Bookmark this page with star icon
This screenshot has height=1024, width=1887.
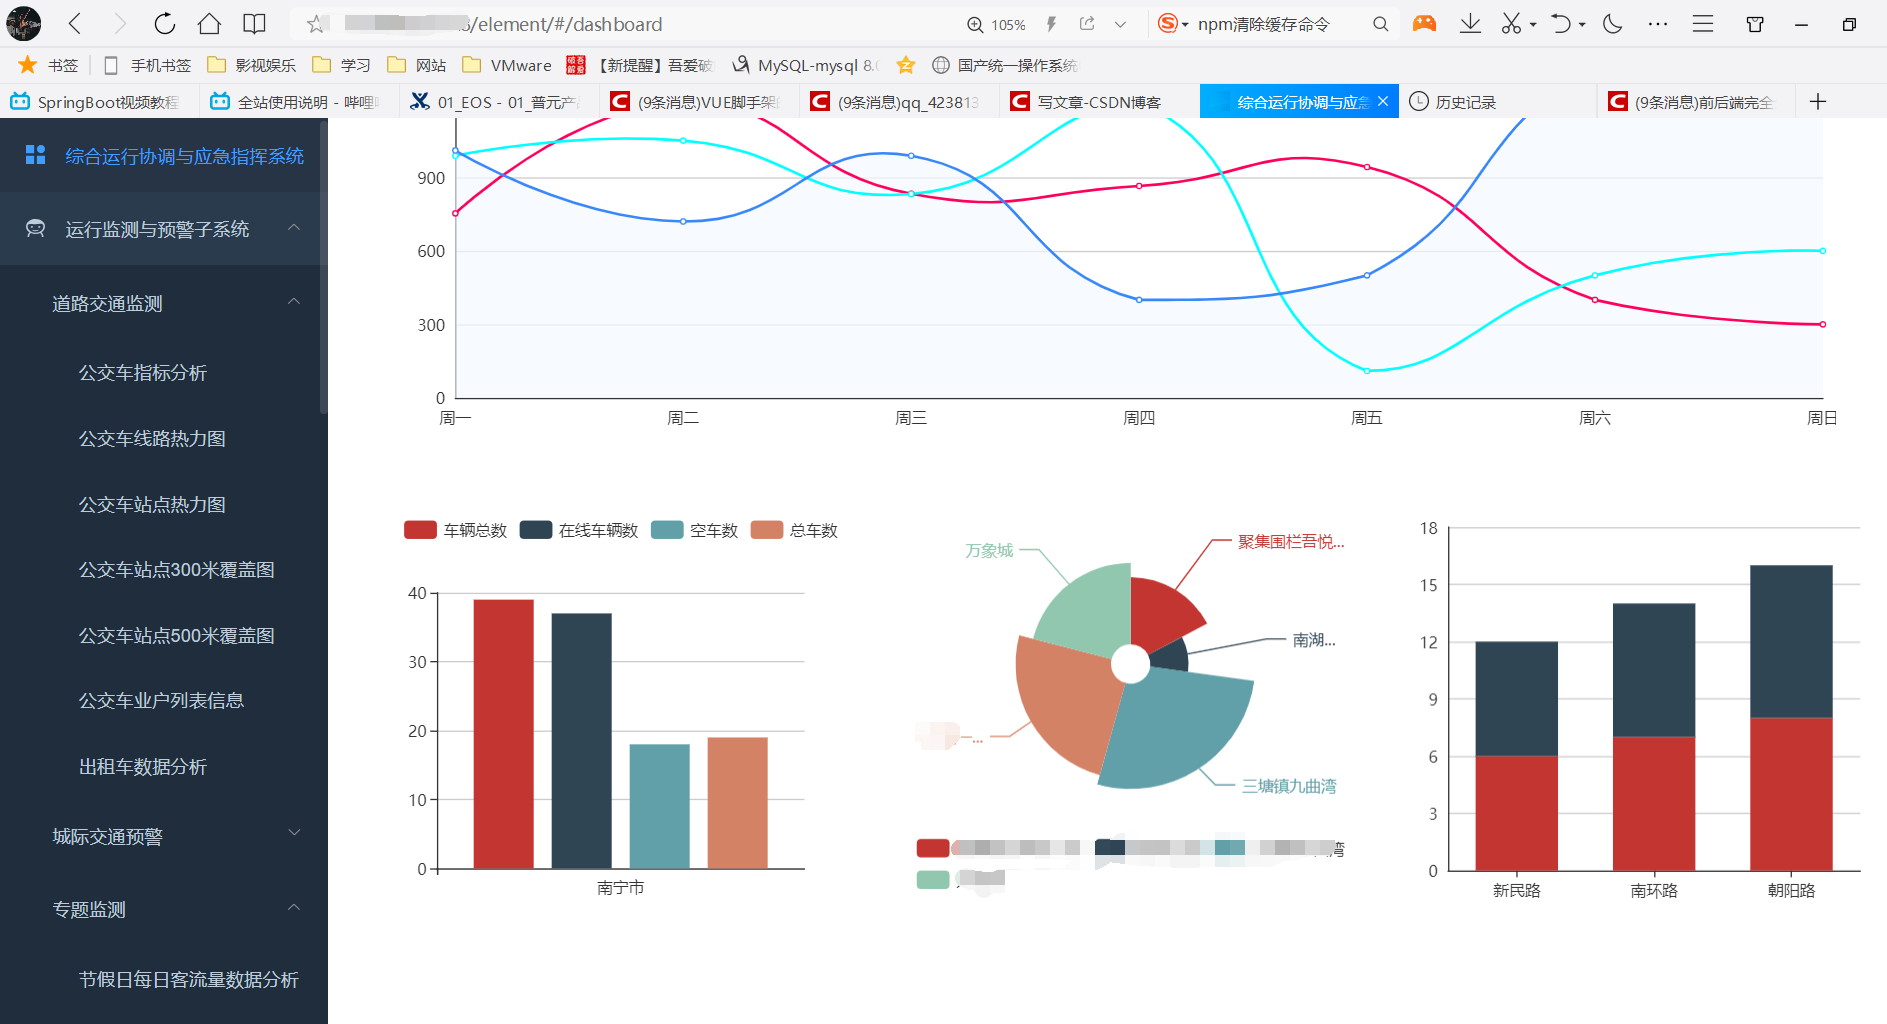tap(316, 24)
